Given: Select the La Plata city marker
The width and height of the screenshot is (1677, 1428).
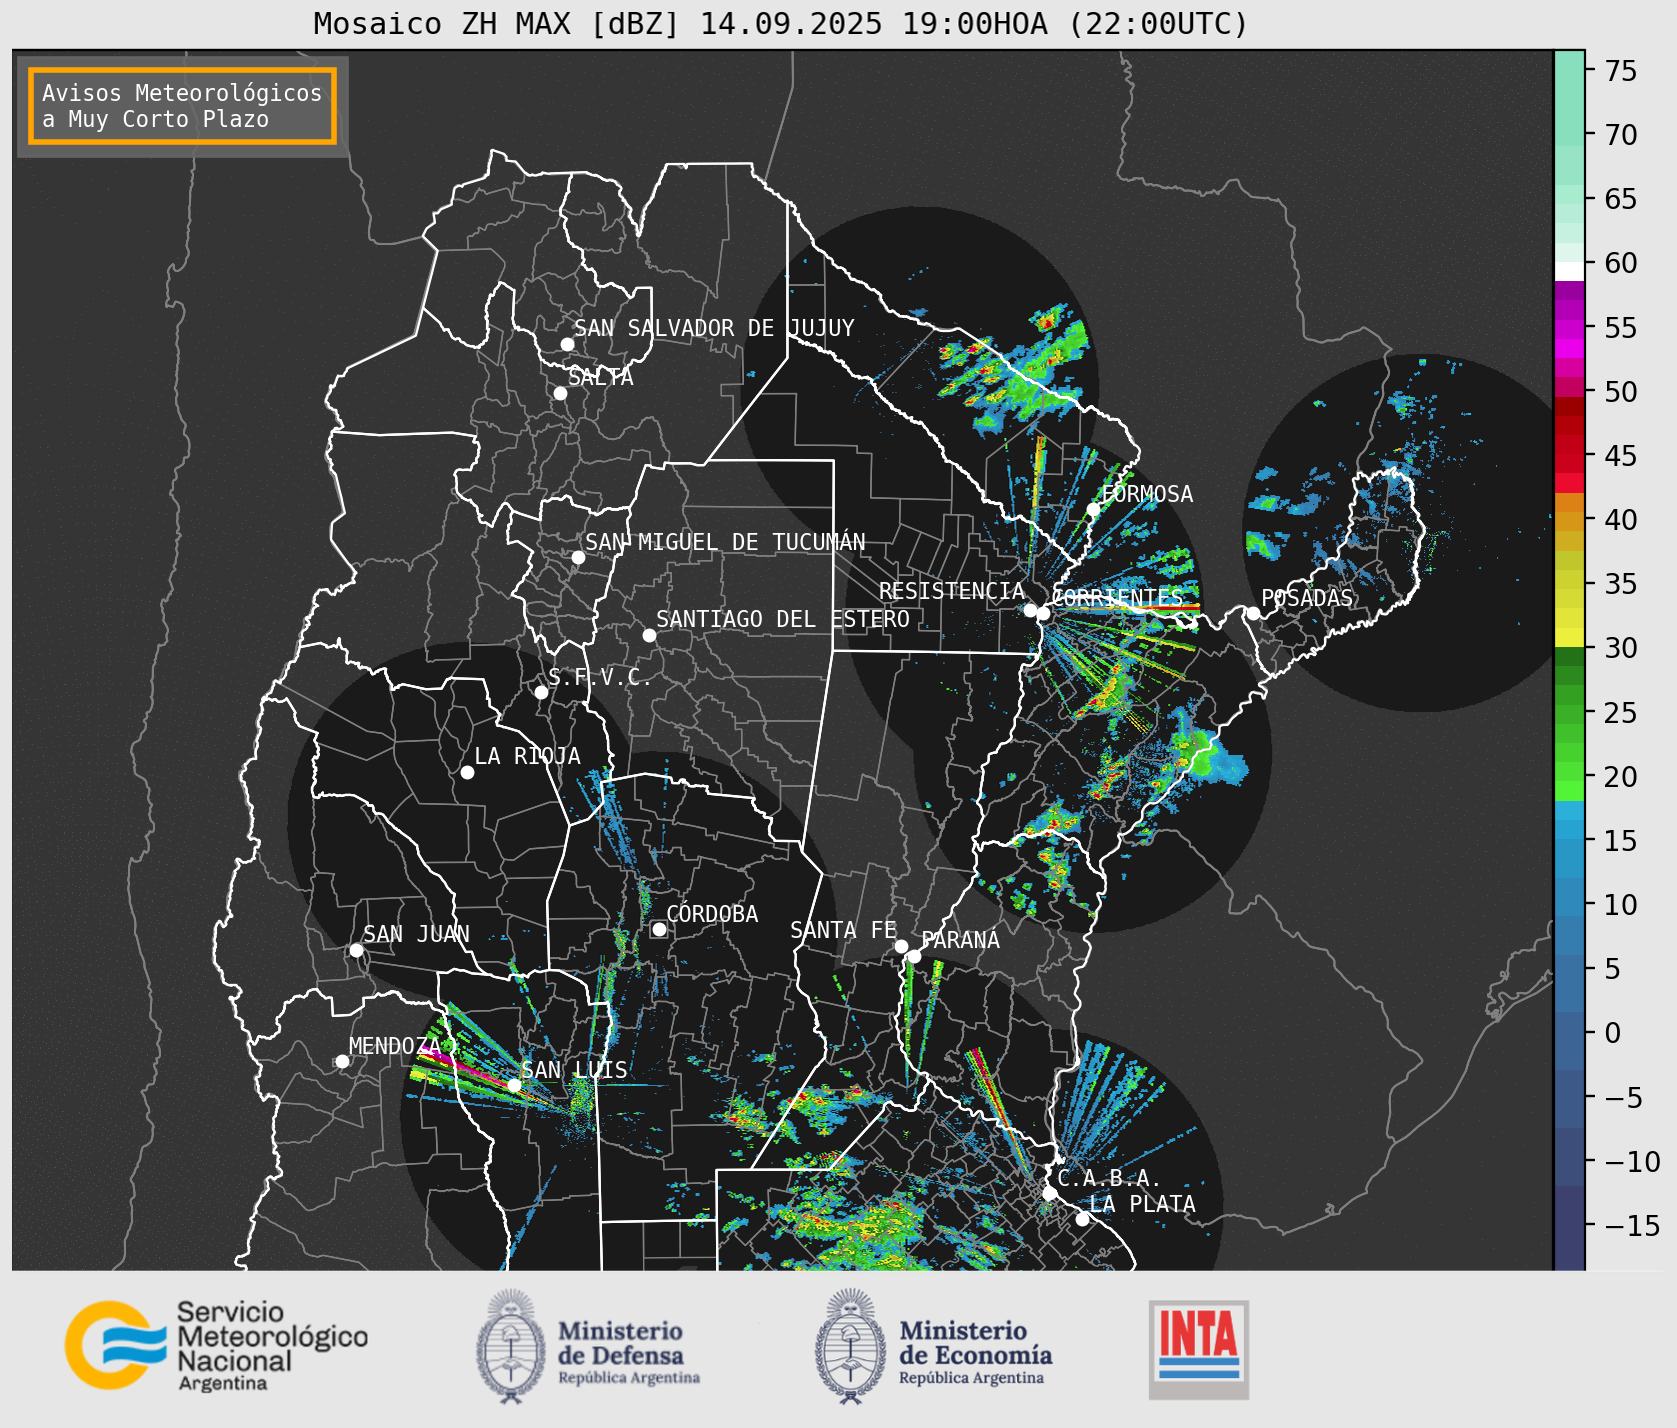Looking at the screenshot, I should pos(1082,1218).
